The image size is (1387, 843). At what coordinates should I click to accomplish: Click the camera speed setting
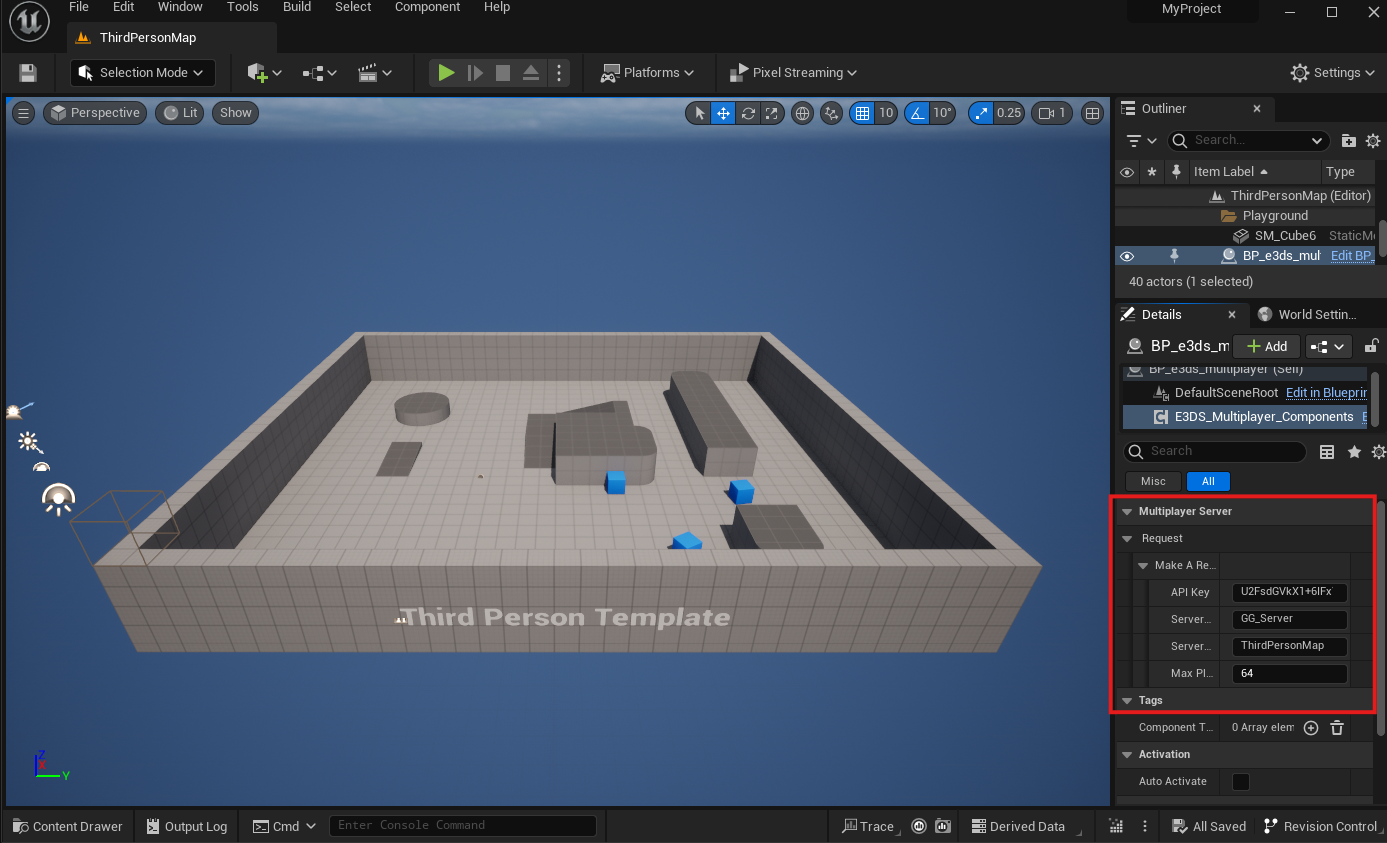[1050, 113]
